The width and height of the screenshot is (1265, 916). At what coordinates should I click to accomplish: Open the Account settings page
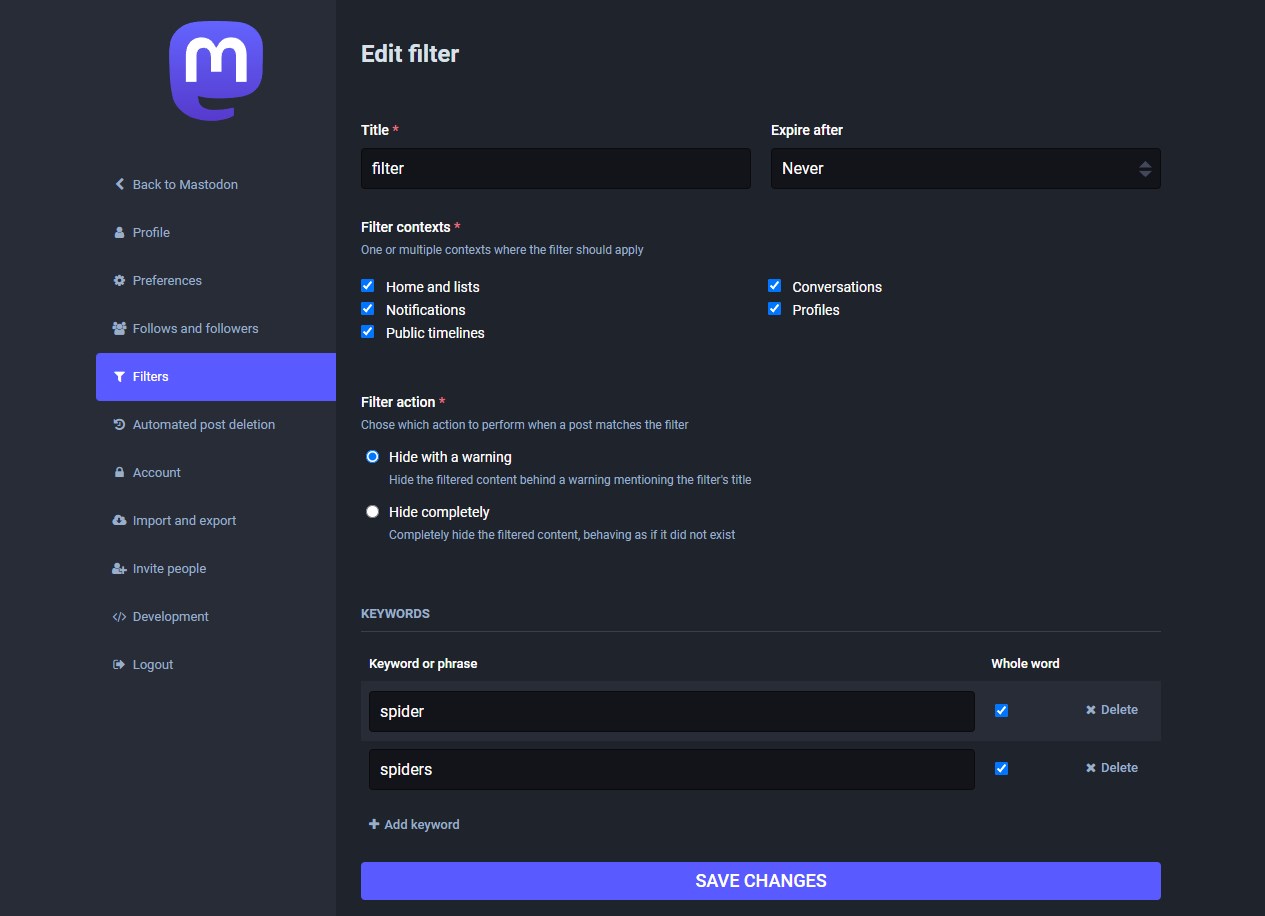pyautogui.click(x=216, y=472)
